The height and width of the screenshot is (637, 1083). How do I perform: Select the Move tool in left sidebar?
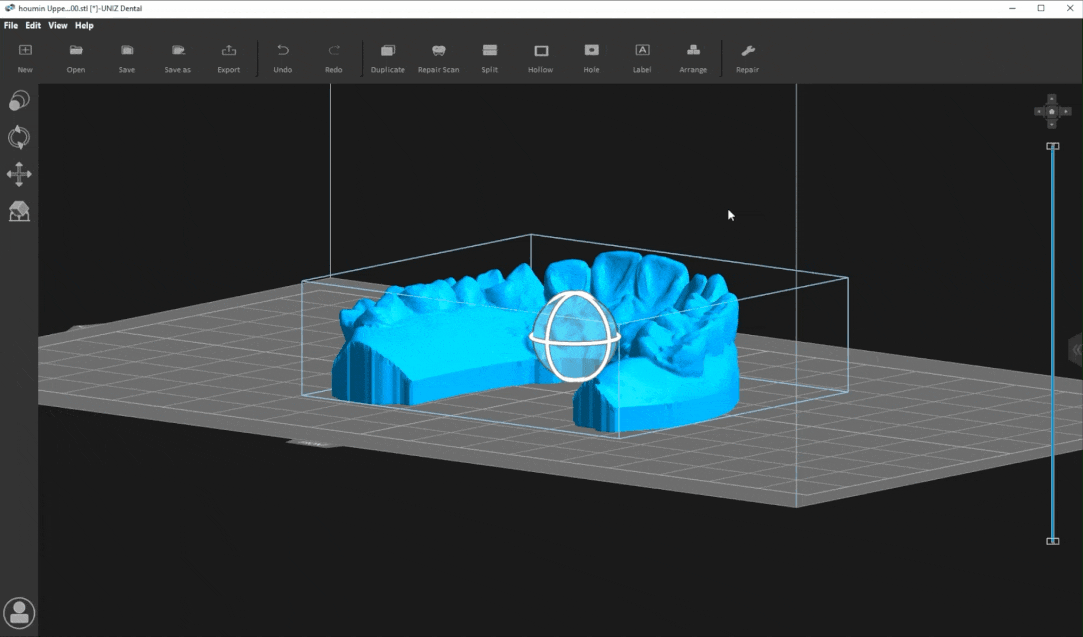coord(19,175)
